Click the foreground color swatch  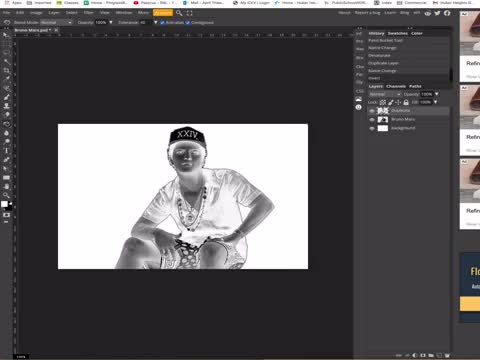(x=4, y=204)
